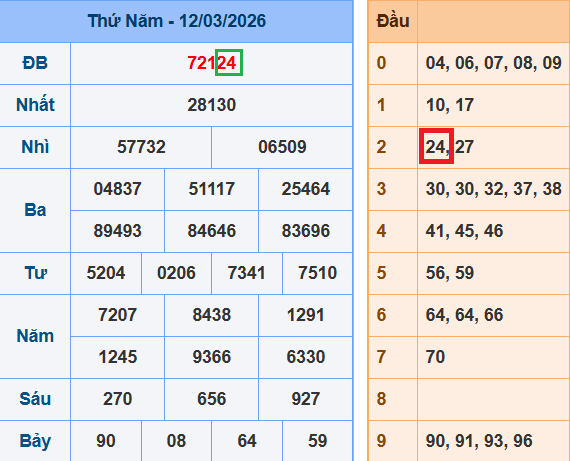Click the Đầu values '90, 91, 93, 96'
This screenshot has width=570, height=461.
(x=479, y=441)
